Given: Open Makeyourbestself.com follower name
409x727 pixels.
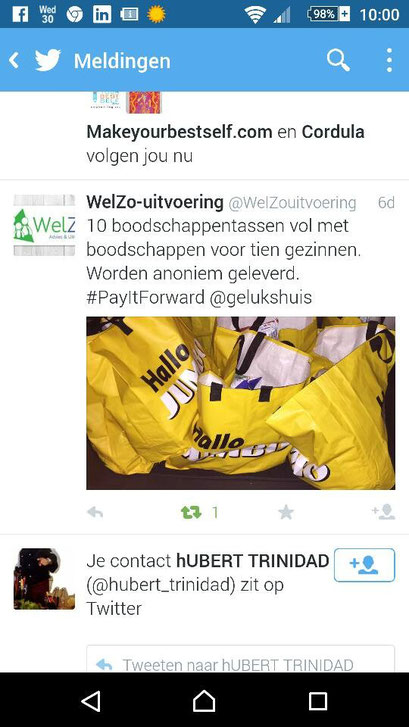Looking at the screenshot, I should (x=179, y=132).
